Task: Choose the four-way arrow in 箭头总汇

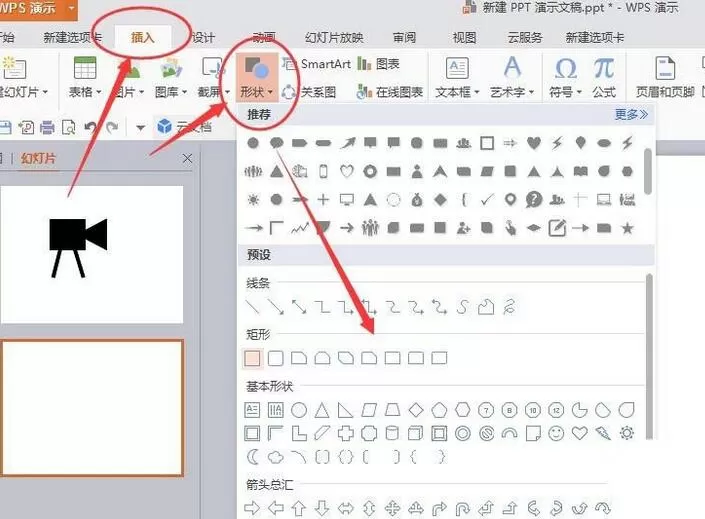Action: (392, 509)
